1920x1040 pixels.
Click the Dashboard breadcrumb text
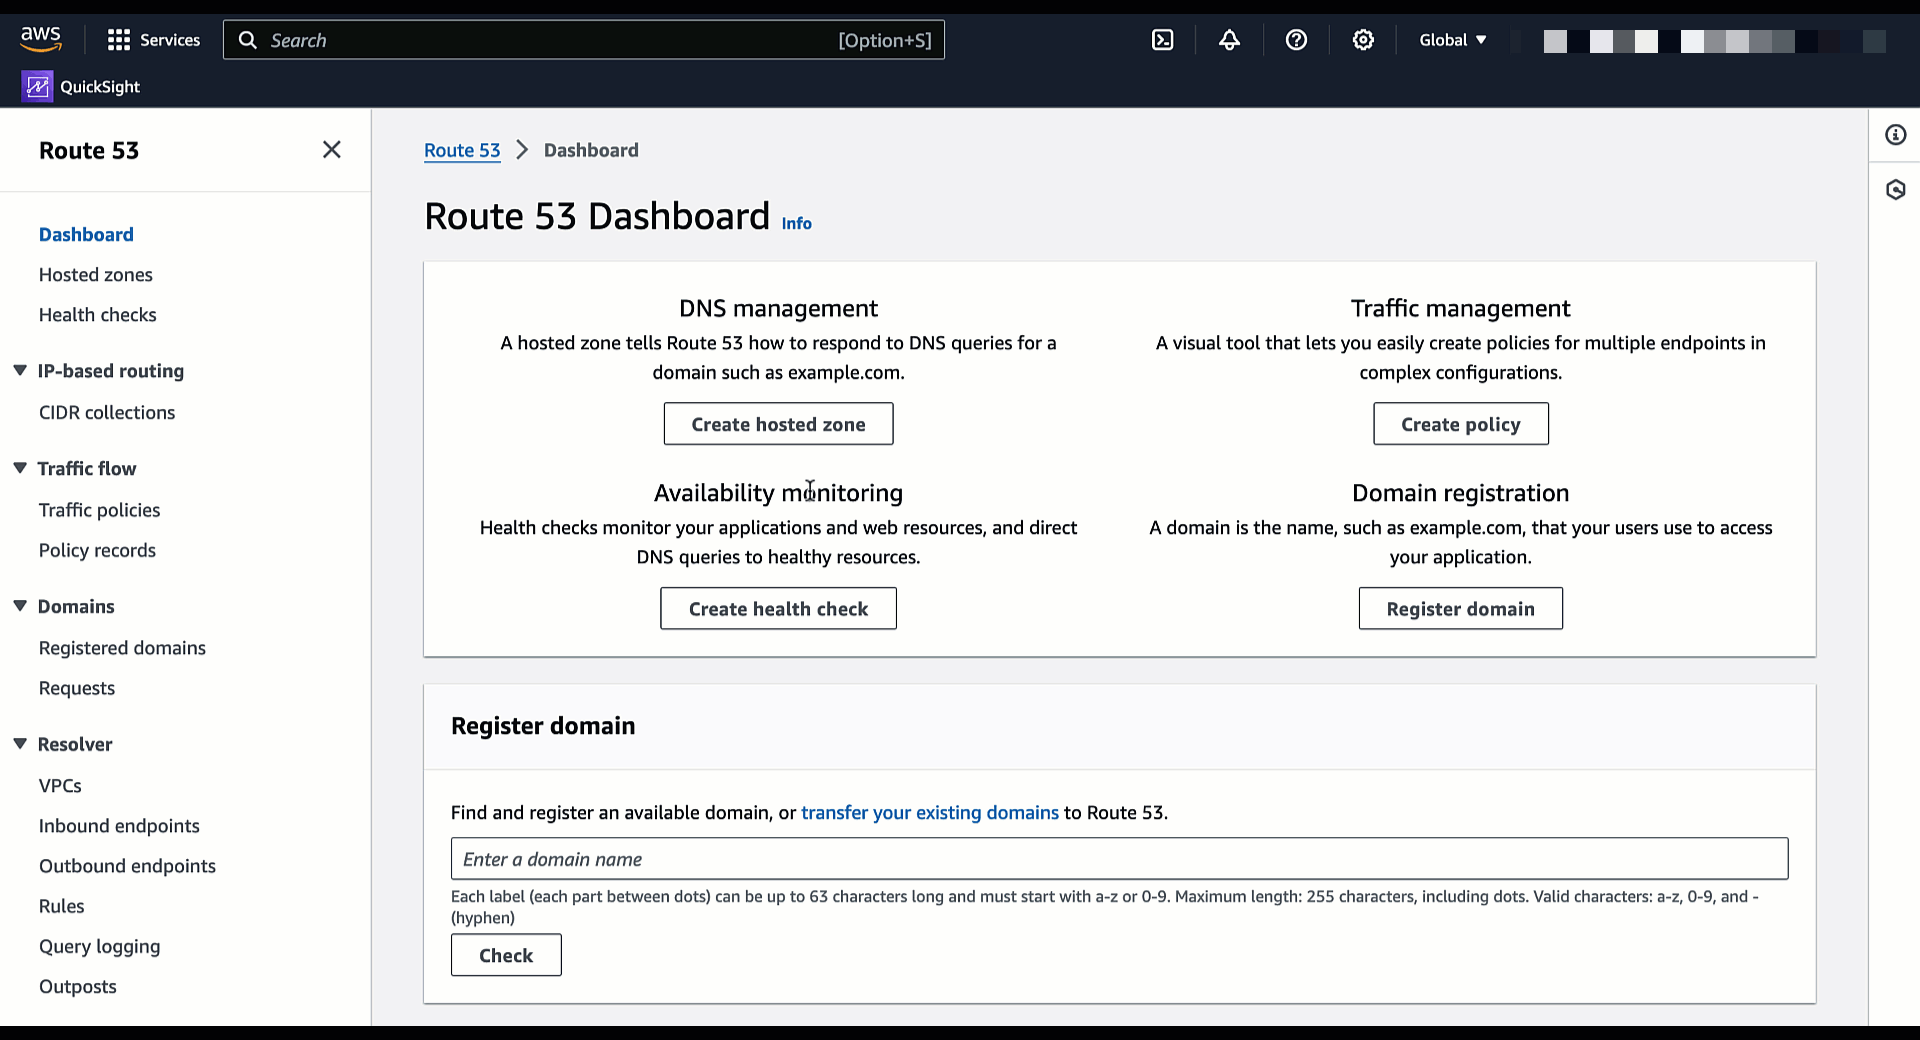591,151
